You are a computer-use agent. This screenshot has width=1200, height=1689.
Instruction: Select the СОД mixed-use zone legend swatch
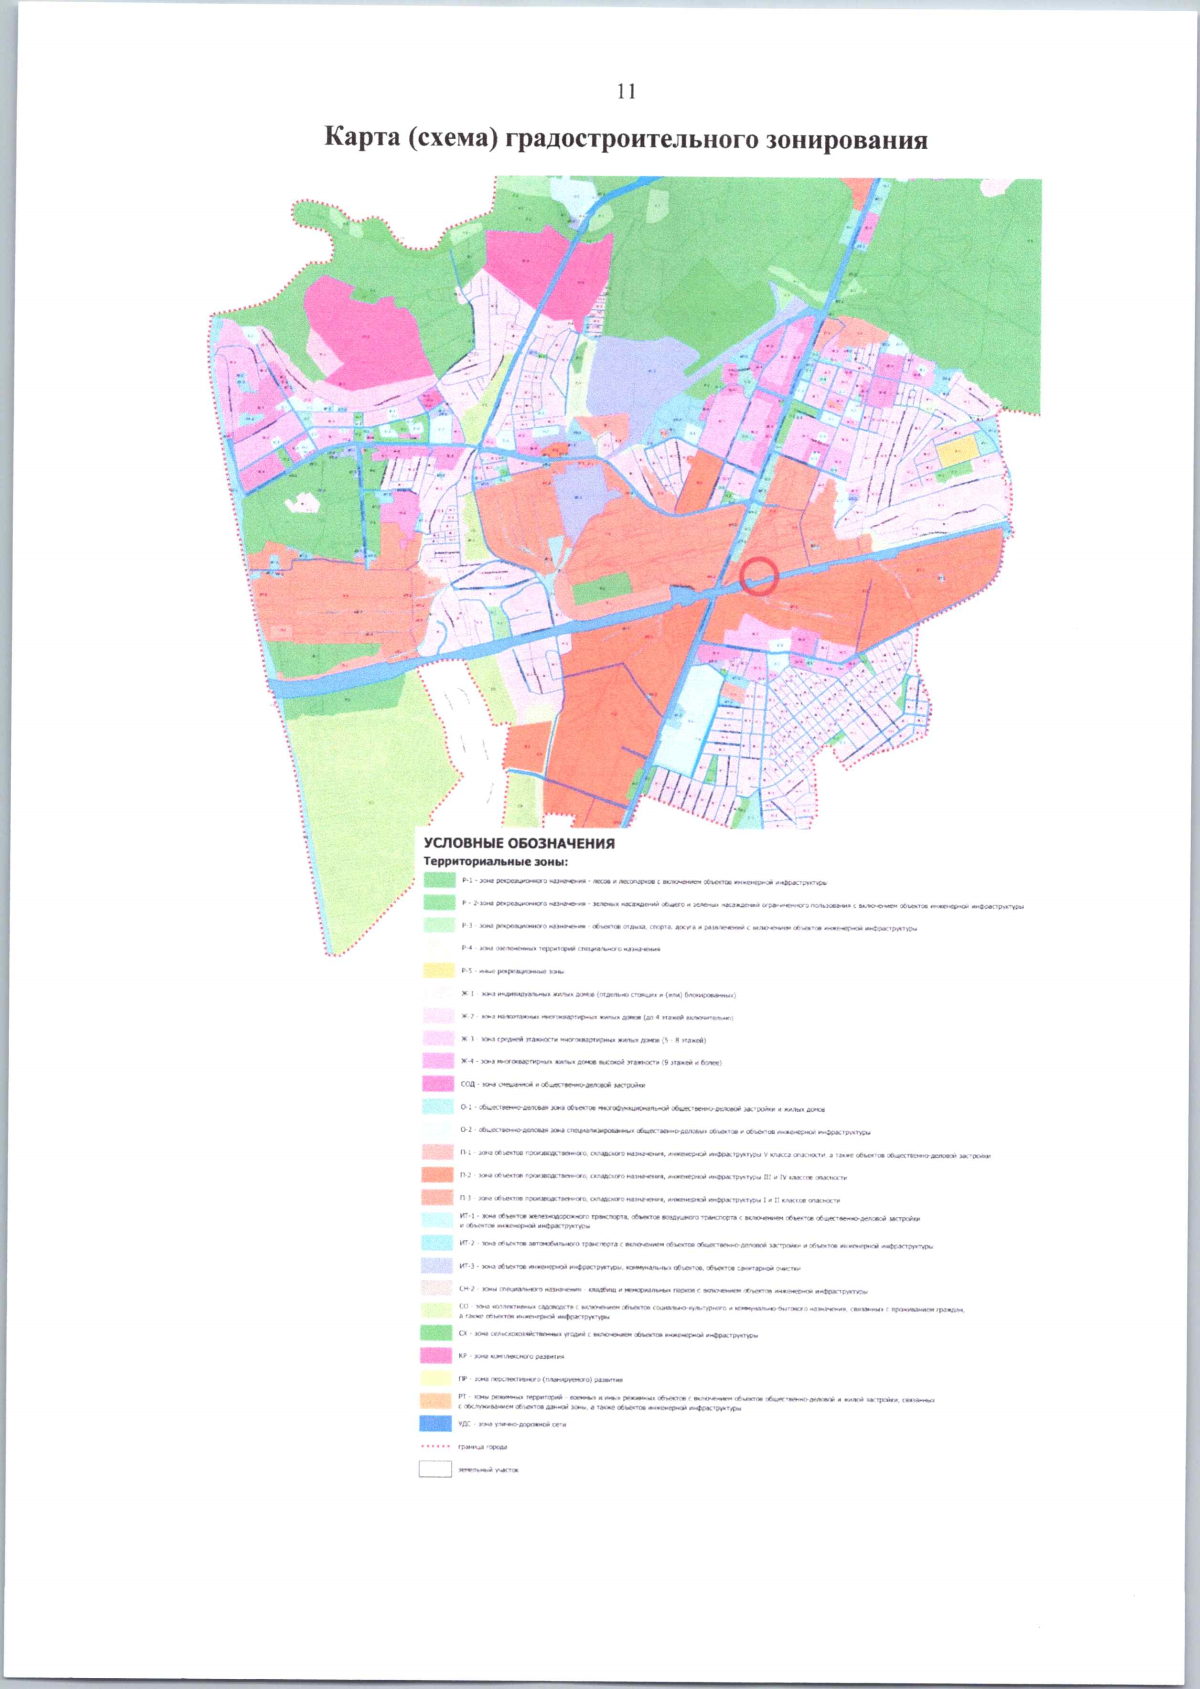439,1084
